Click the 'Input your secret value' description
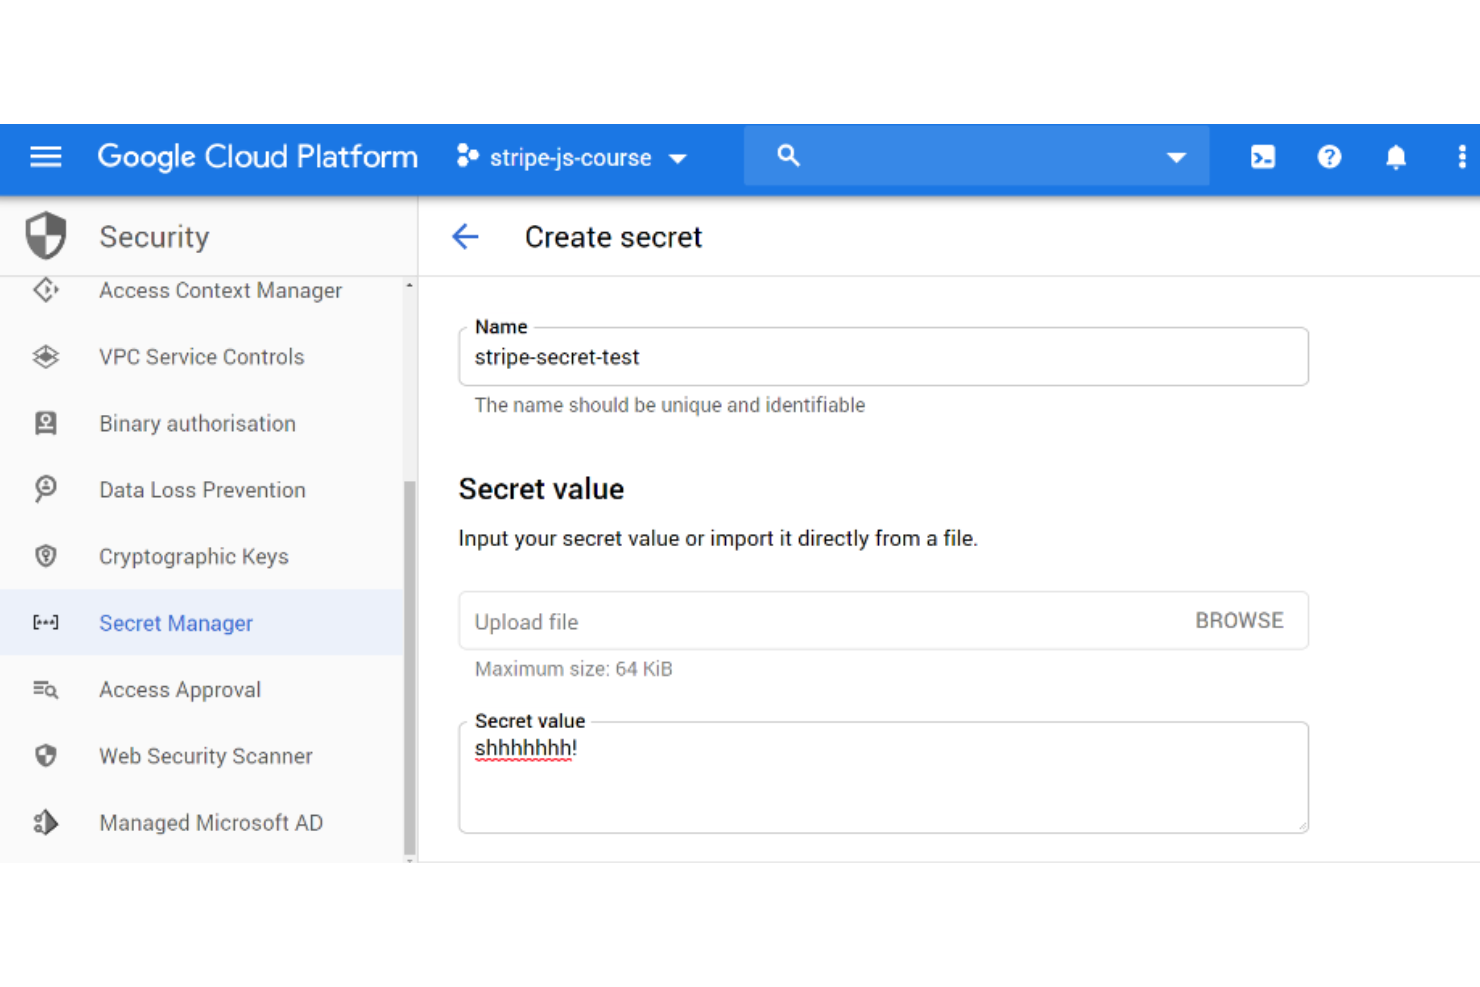 [x=718, y=538]
